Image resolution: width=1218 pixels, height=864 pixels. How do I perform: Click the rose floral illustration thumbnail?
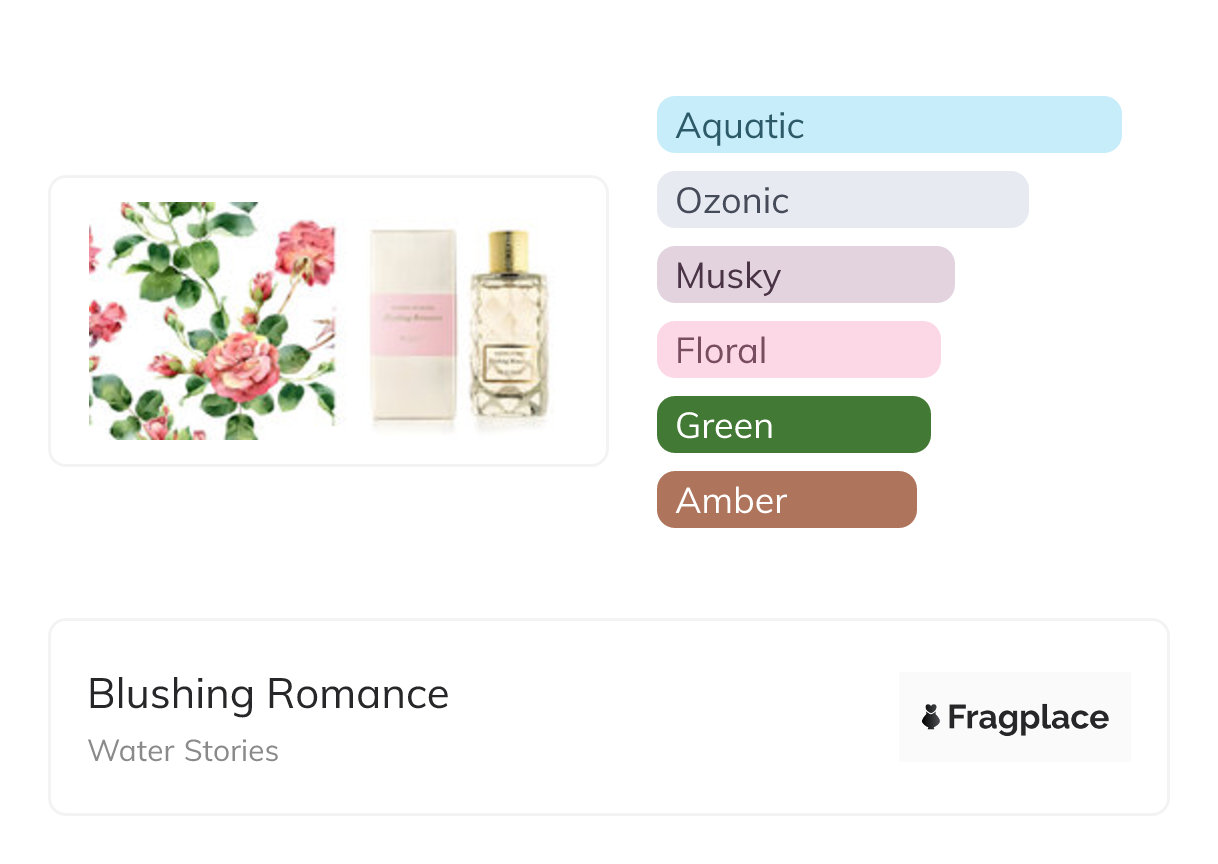(212, 321)
